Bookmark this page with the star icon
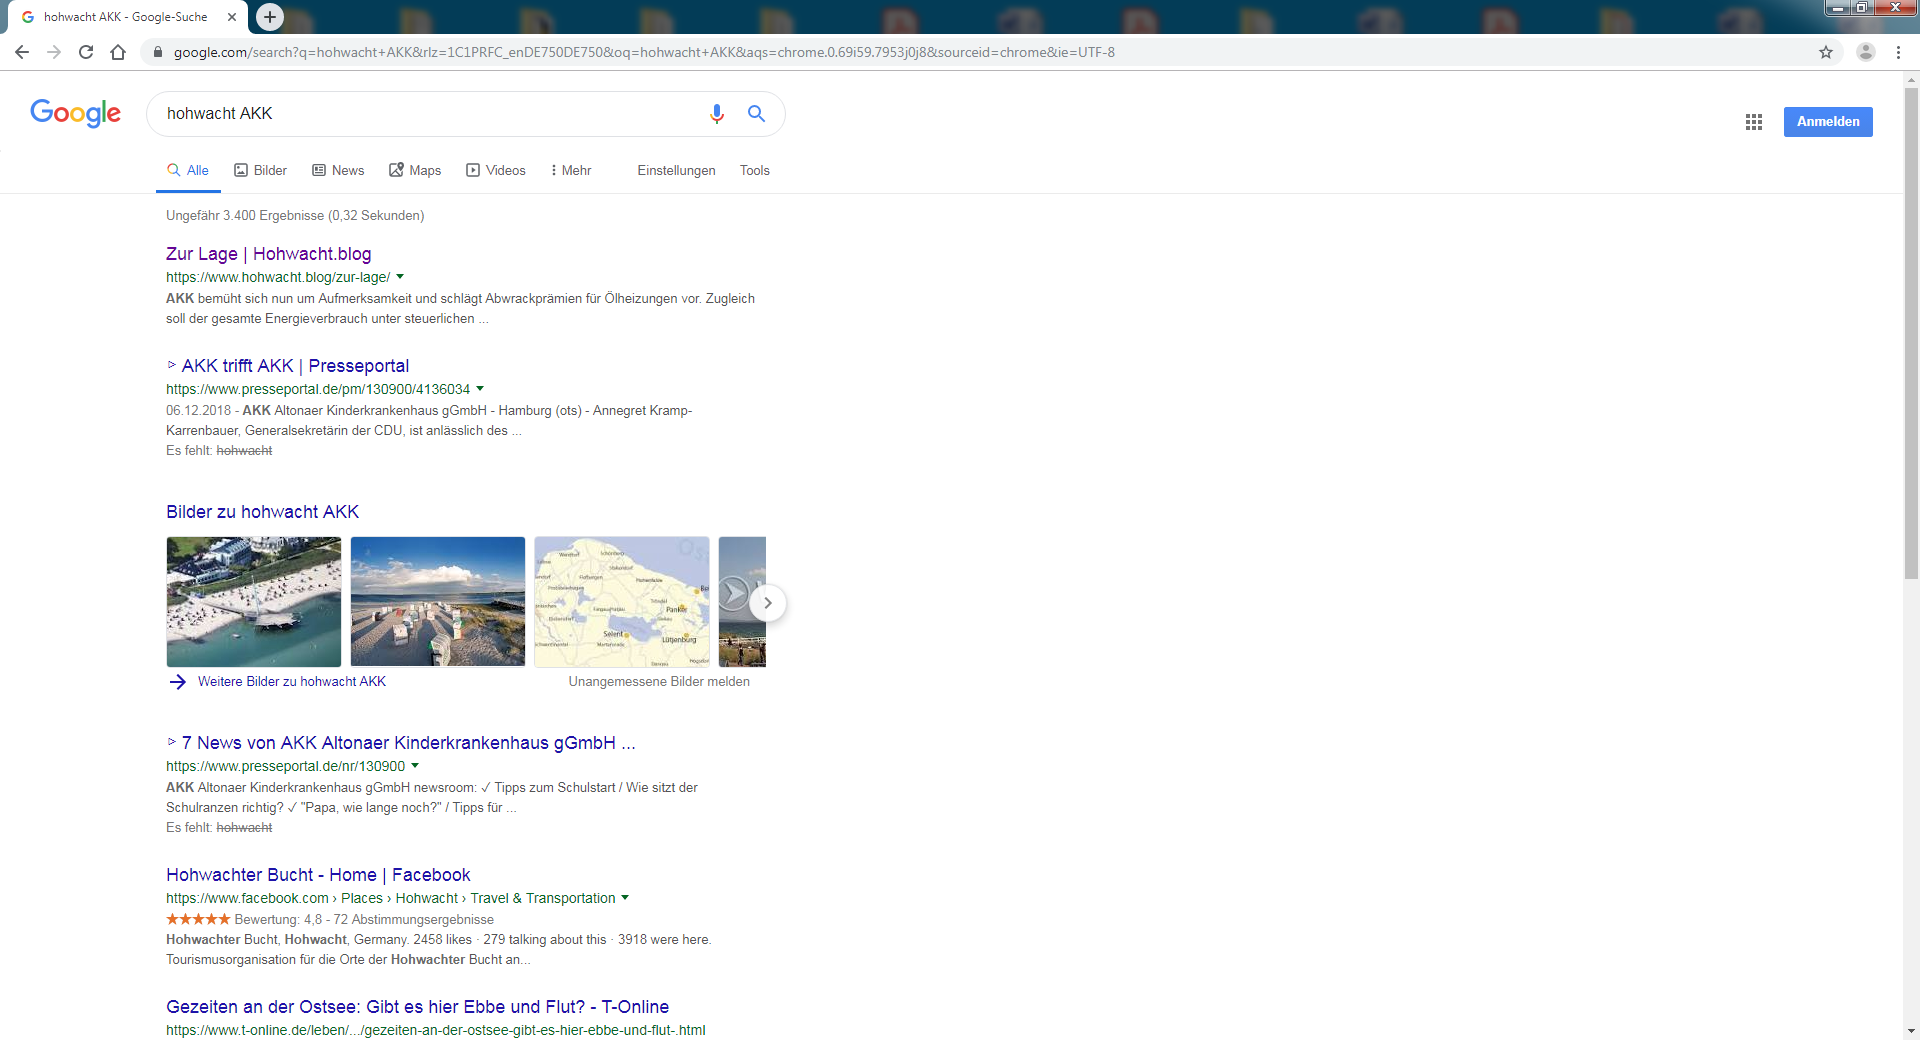Viewport: 1920px width, 1040px height. pyautogui.click(x=1825, y=52)
